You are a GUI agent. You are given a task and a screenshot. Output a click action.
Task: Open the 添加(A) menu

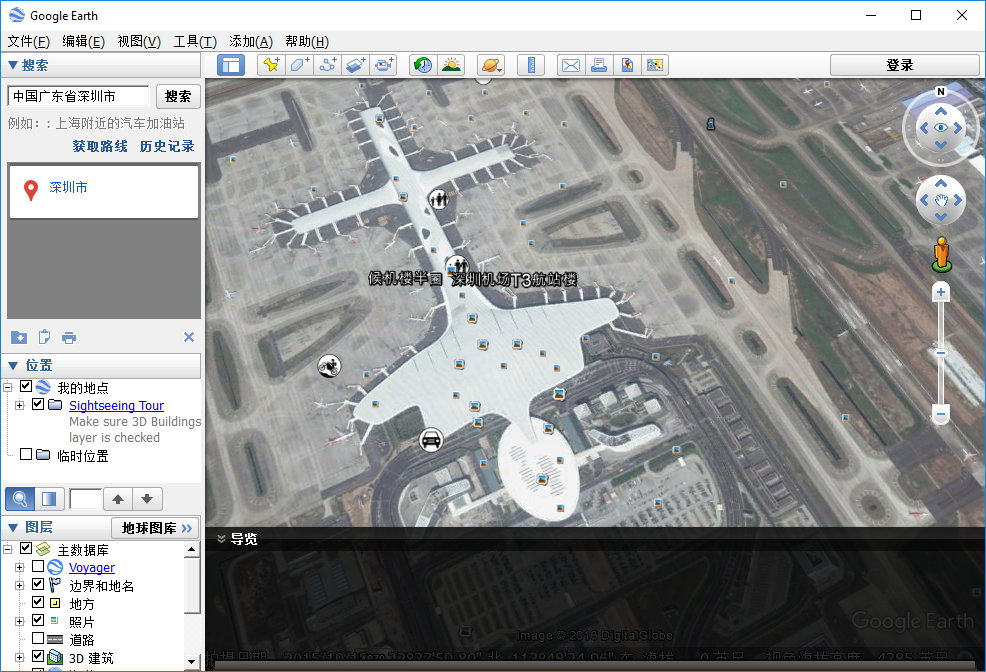(250, 41)
